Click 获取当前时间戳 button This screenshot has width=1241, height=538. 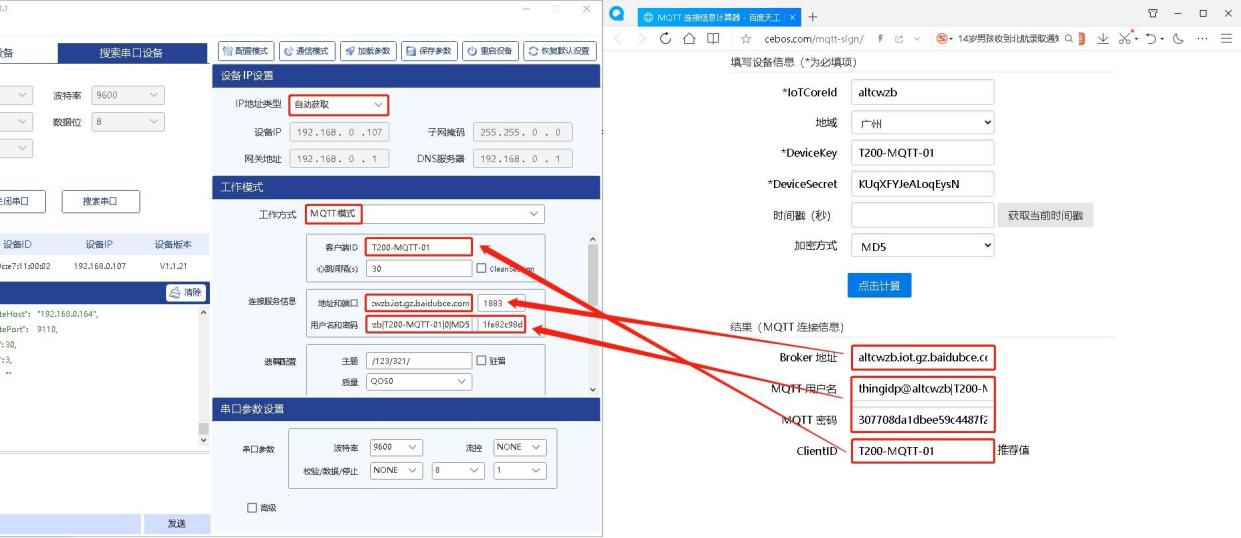1045,215
